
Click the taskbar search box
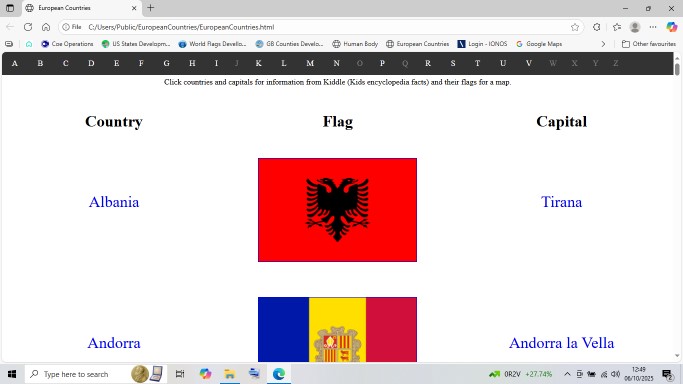tap(96, 374)
